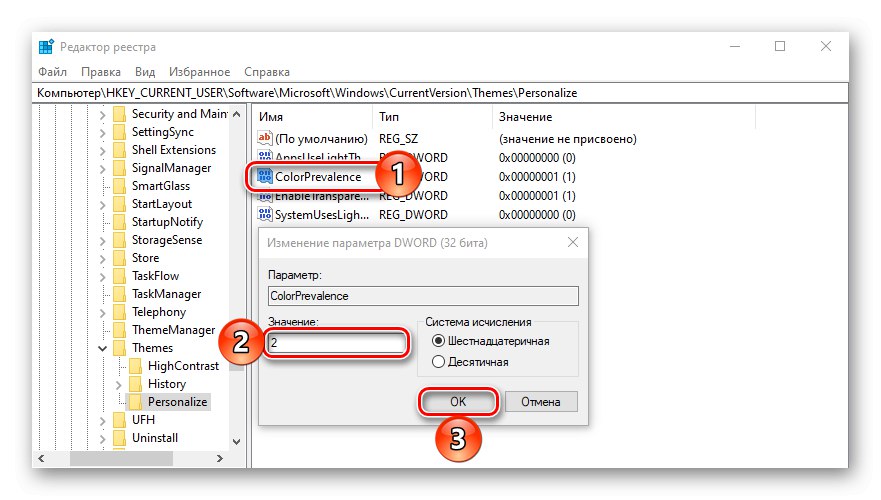Screen dimensions: 881x500
Task: Expand the Uninstall tree node
Action: click(x=102, y=438)
